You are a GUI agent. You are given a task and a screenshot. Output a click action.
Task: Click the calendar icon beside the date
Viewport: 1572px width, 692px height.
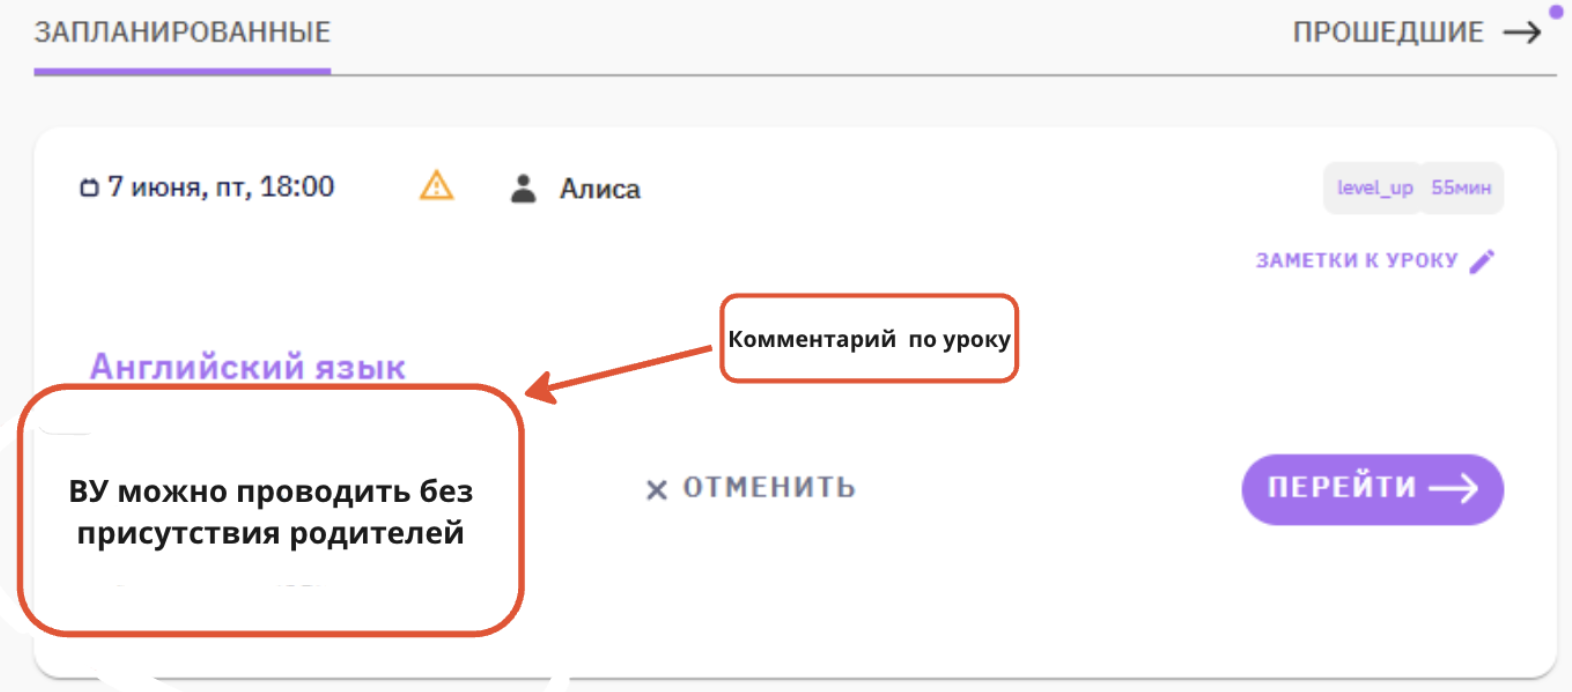[89, 187]
